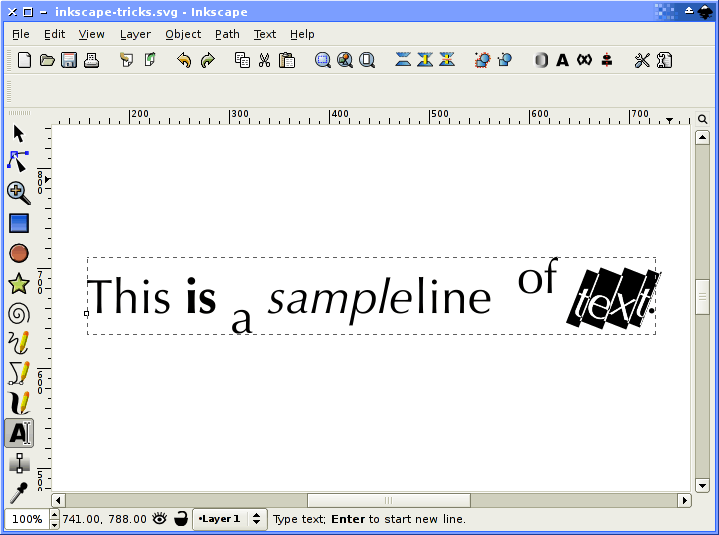The height and width of the screenshot is (535, 719).
Task: Select the Dropper color picker tool
Action: pyautogui.click(x=19, y=493)
